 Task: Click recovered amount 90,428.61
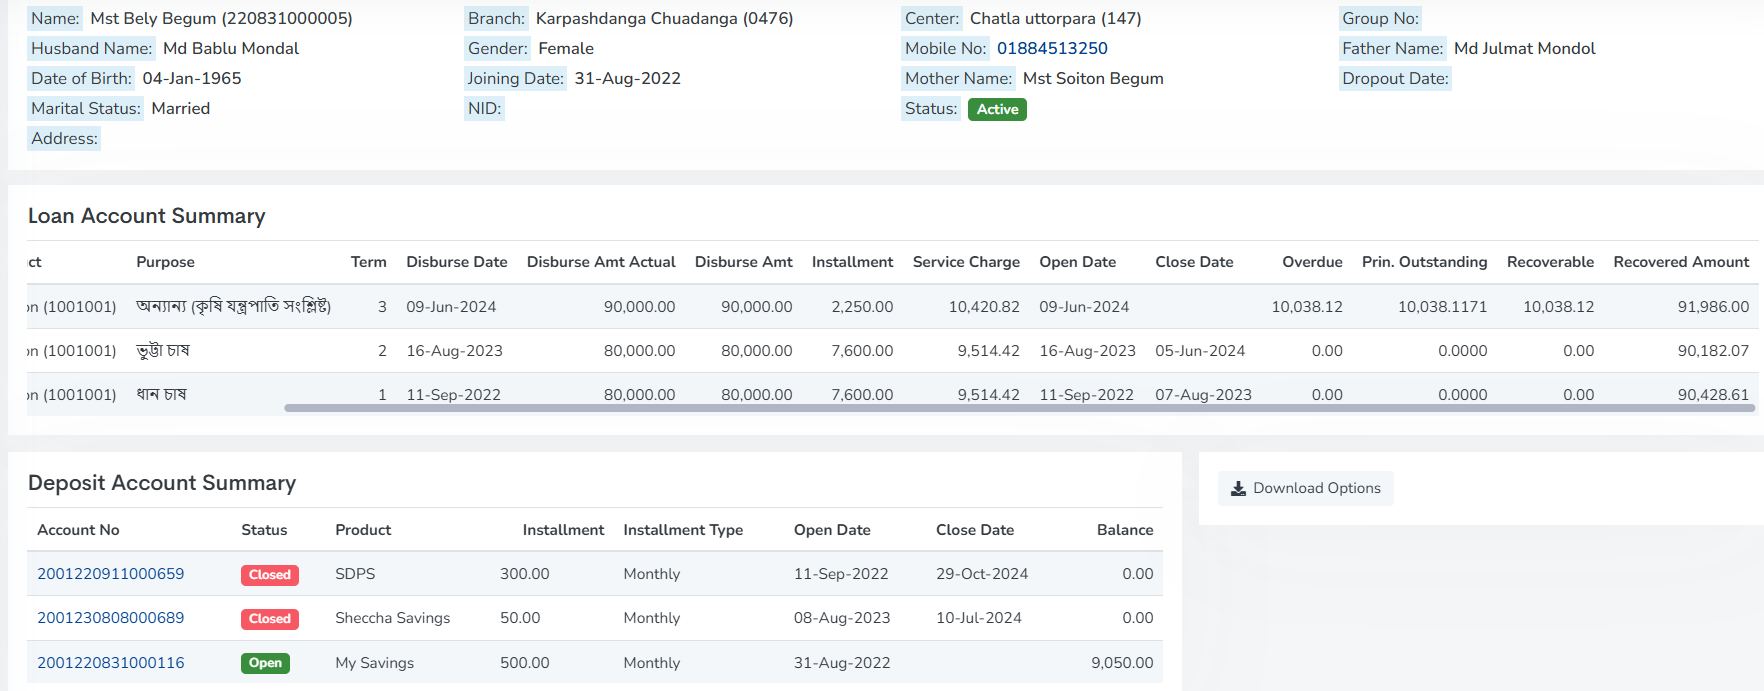click(1713, 395)
